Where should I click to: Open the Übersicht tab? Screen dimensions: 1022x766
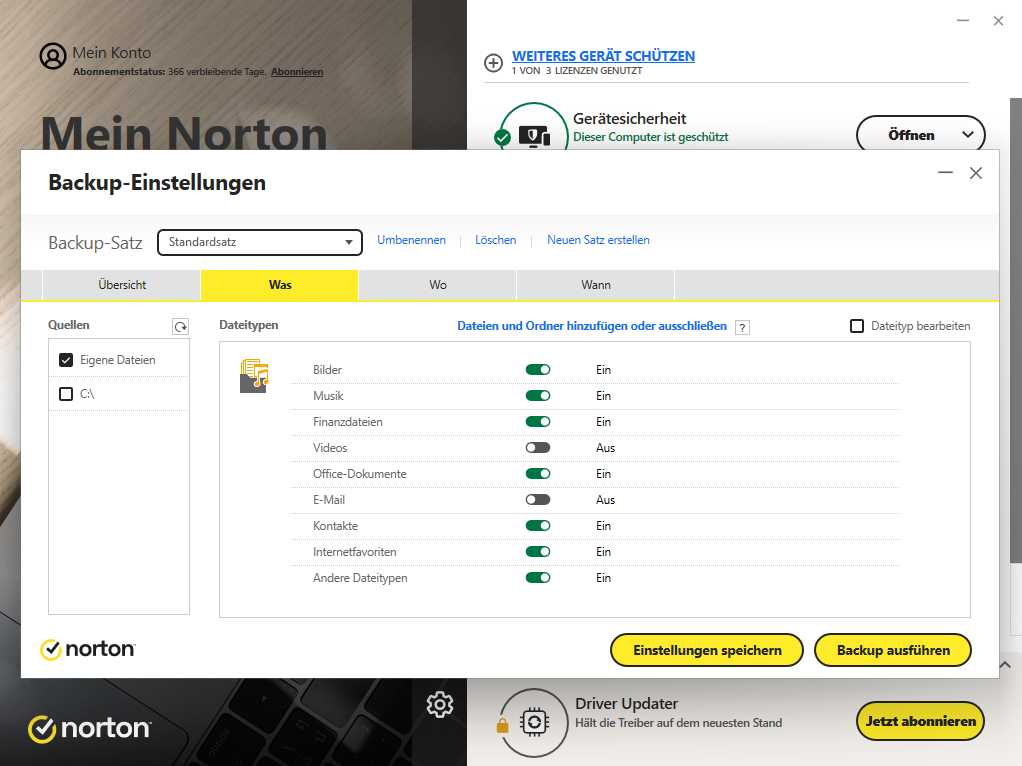(121, 284)
